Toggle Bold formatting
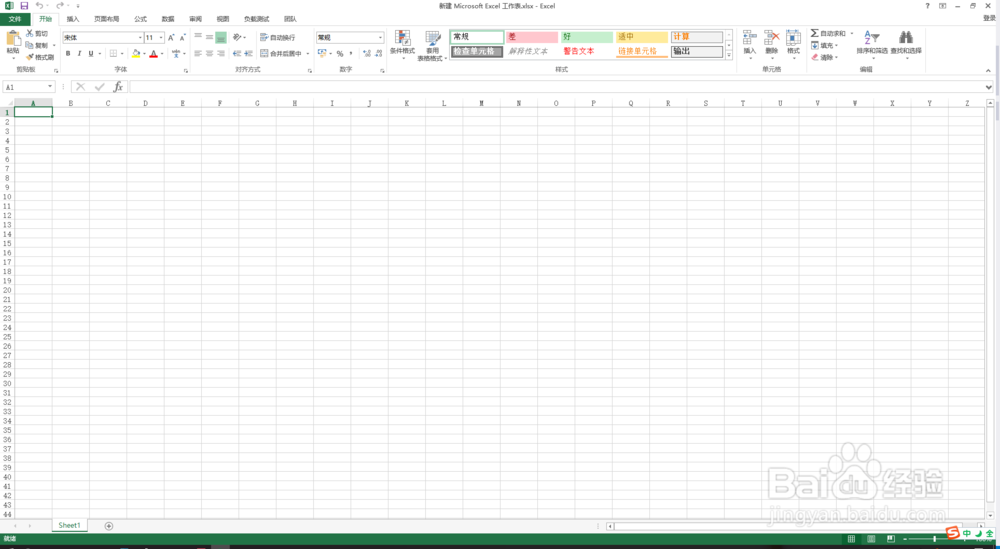The width and height of the screenshot is (1000, 549). tap(68, 54)
